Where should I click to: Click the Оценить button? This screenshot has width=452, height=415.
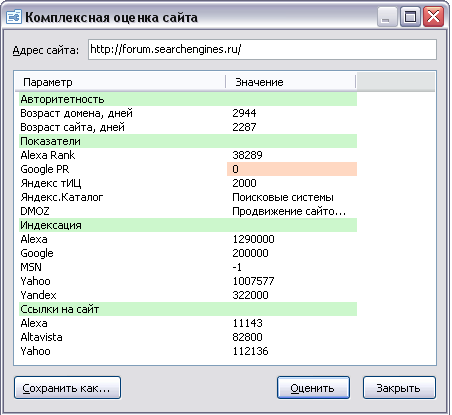[313, 388]
